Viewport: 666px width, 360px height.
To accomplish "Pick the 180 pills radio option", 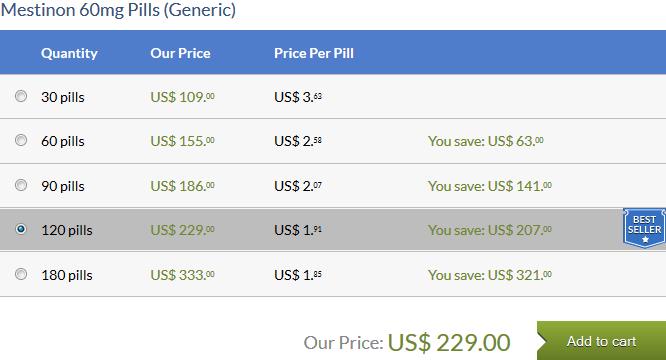I will click(x=21, y=274).
